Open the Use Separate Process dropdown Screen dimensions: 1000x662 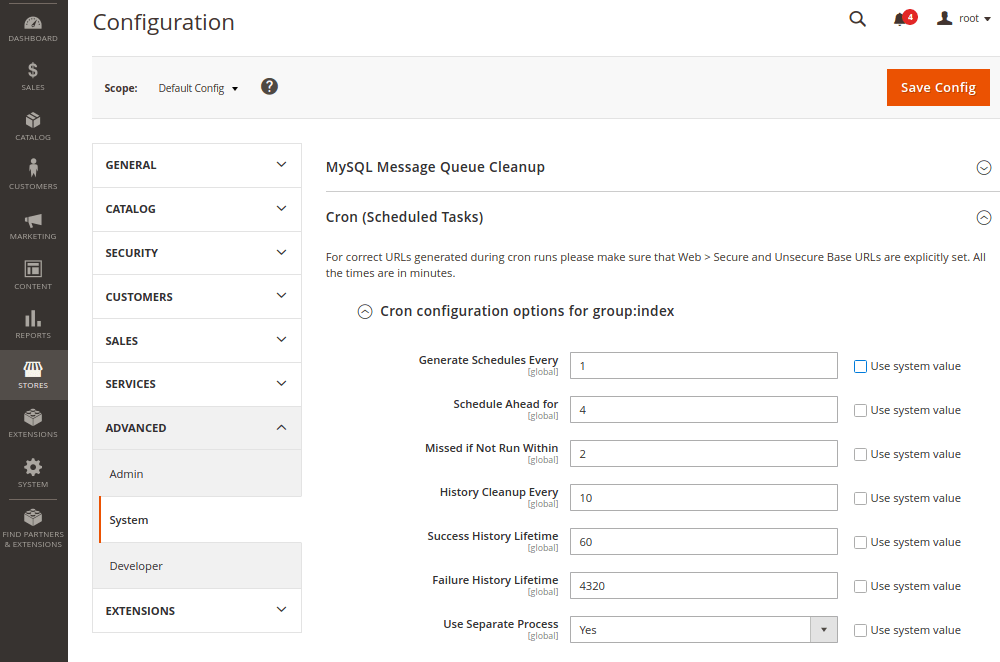(703, 630)
